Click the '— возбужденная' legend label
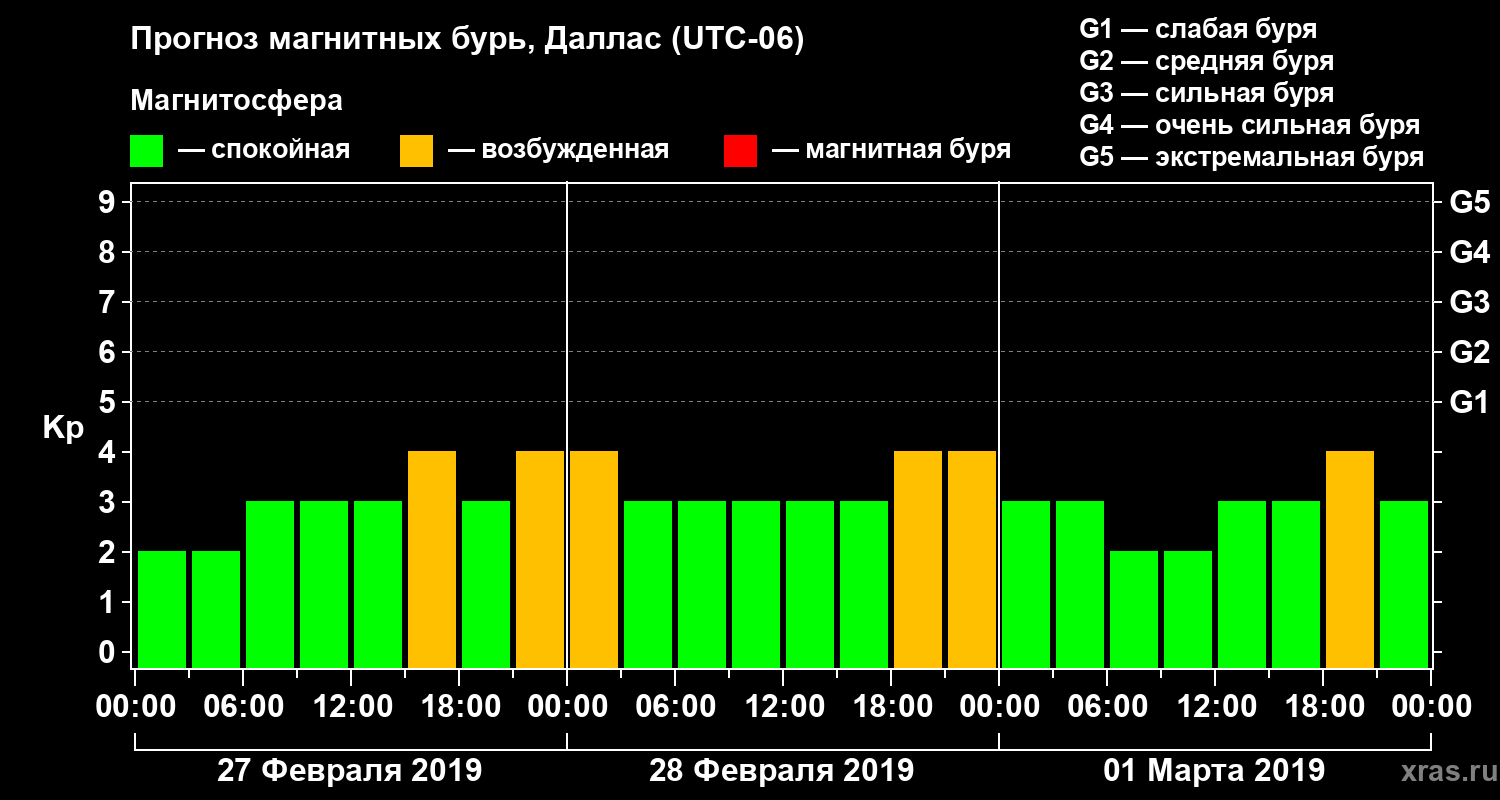 point(559,150)
